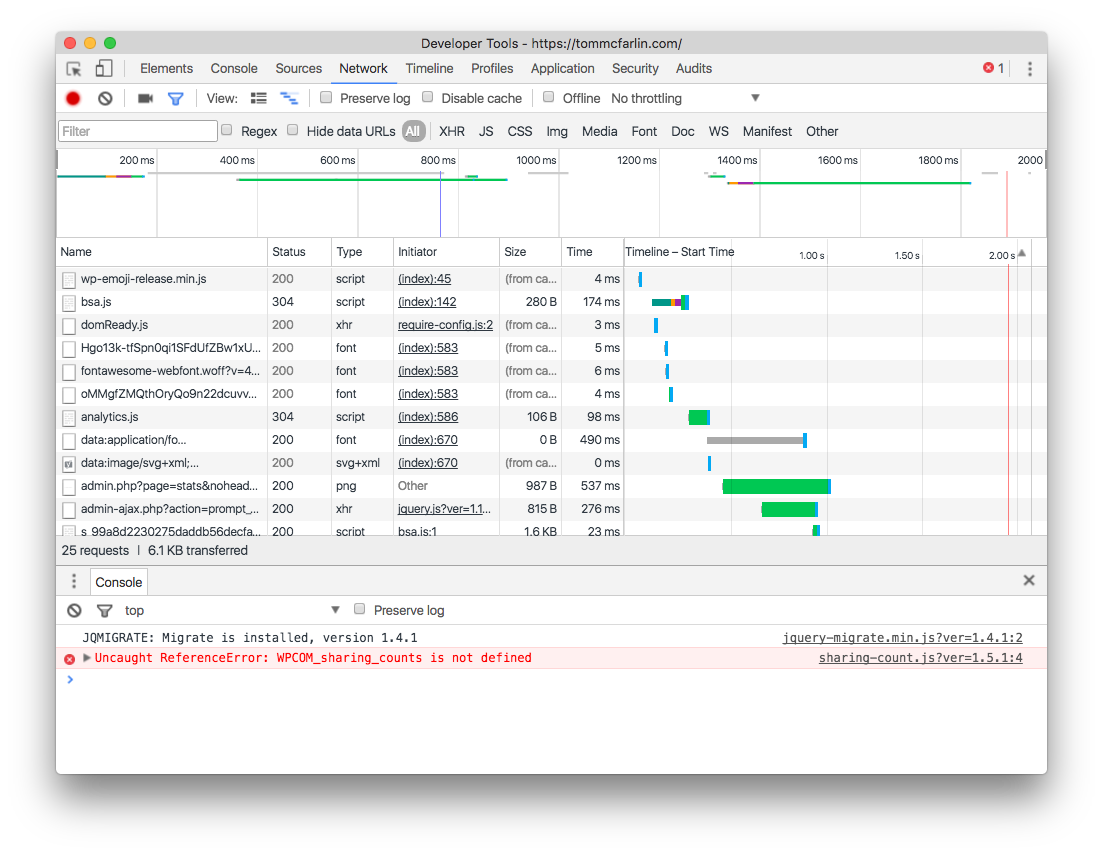Image resolution: width=1103 pixels, height=854 pixels.
Task: Click the capture screenshots camera icon
Action: point(145,98)
